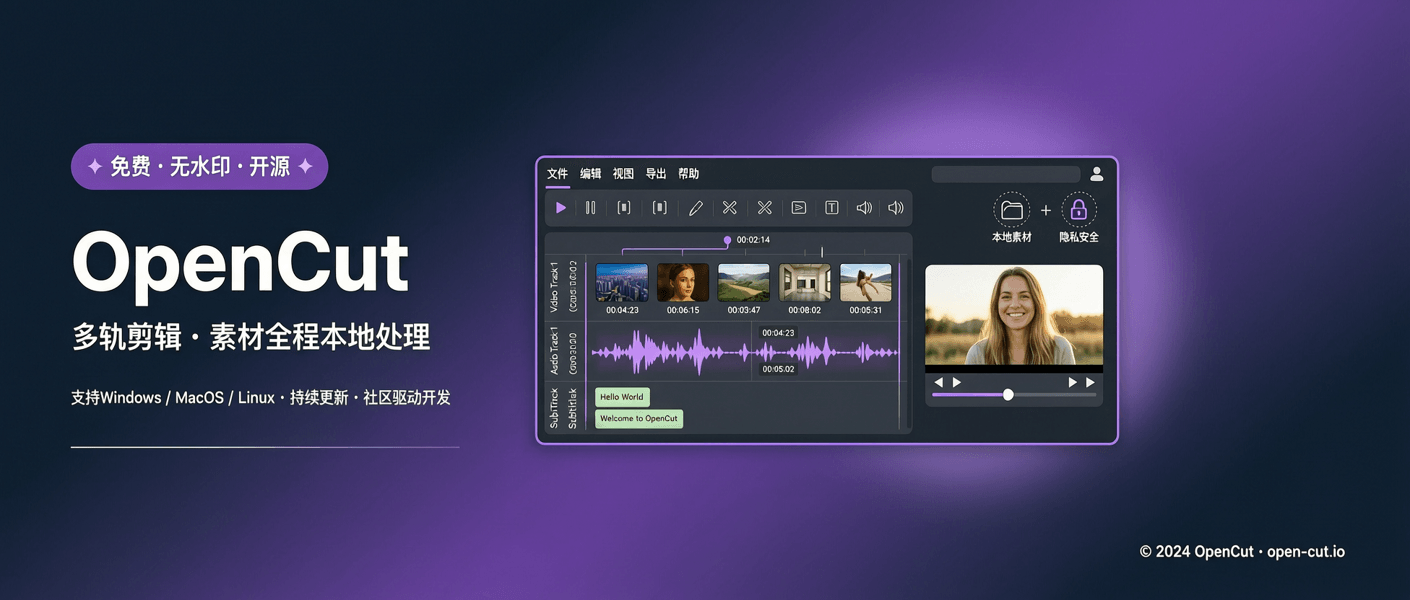The image size is (1410, 600).
Task: Click the rewind left-arrow under the preview
Action: 938,383
